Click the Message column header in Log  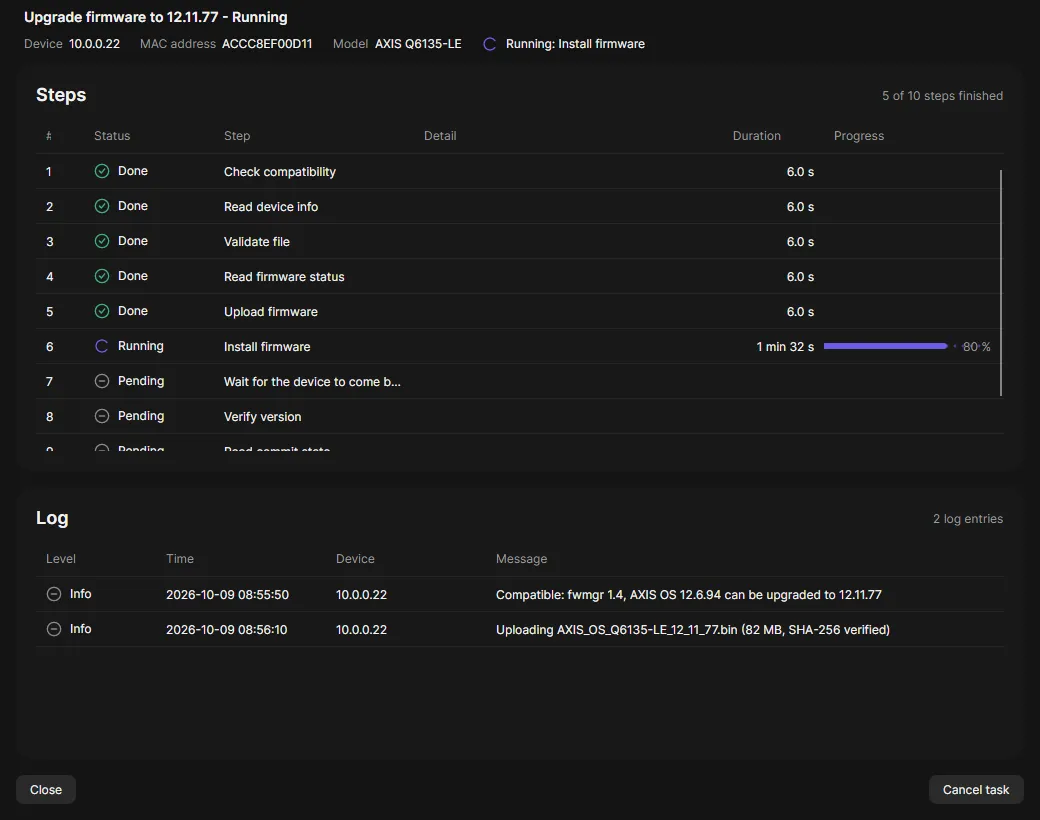pos(521,559)
